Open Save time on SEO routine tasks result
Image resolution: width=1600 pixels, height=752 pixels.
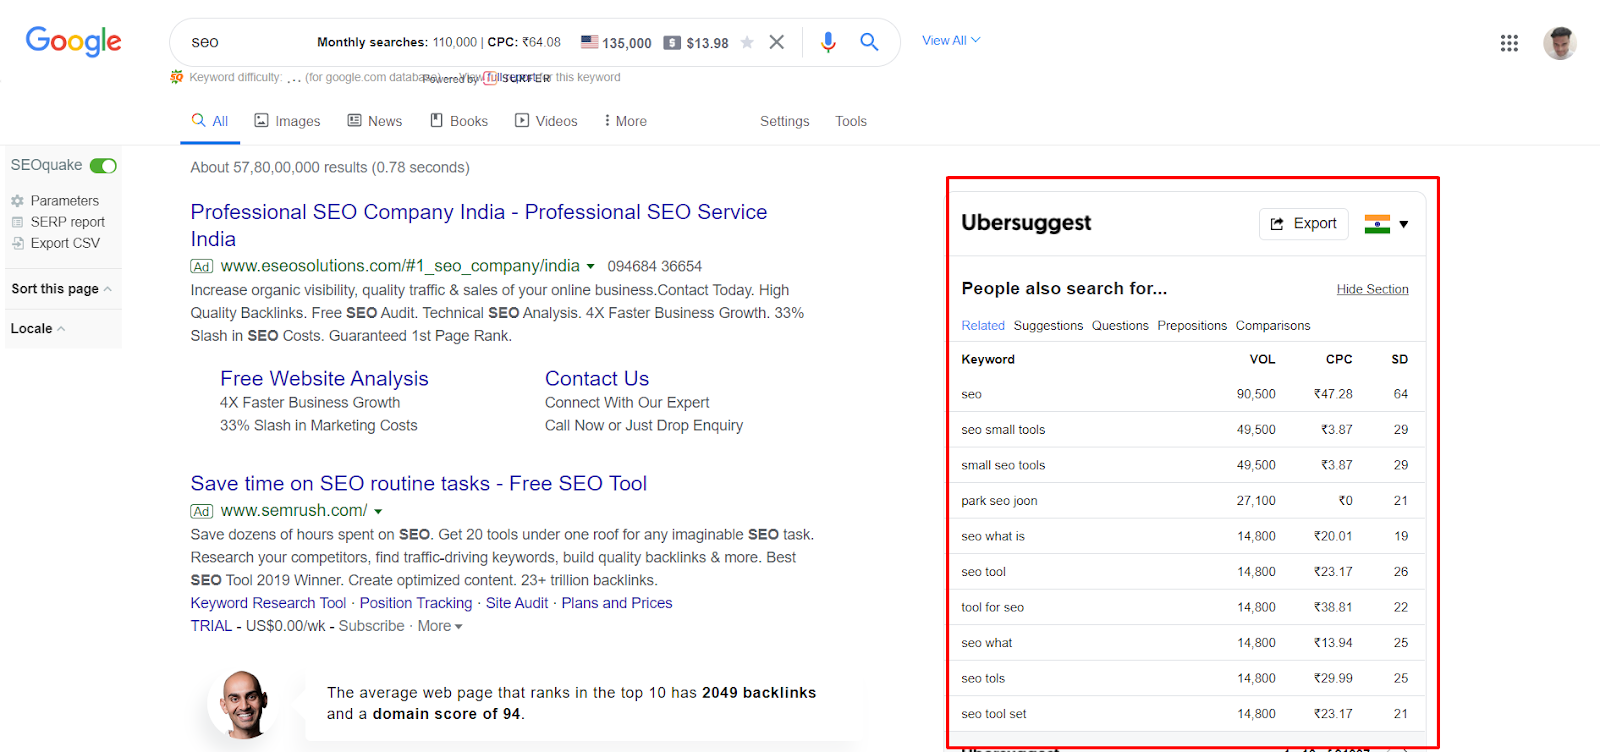pos(419,484)
